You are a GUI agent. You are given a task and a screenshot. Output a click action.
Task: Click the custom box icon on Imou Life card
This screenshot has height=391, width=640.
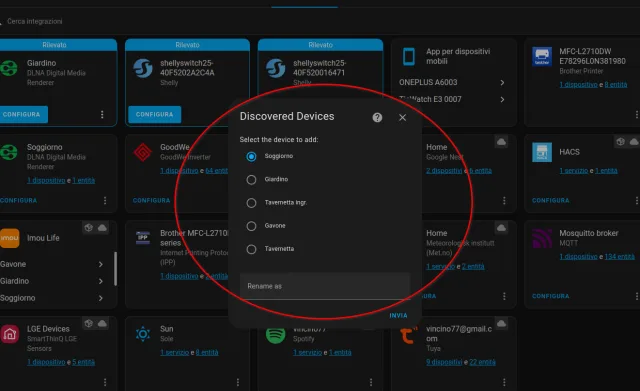pos(89,228)
